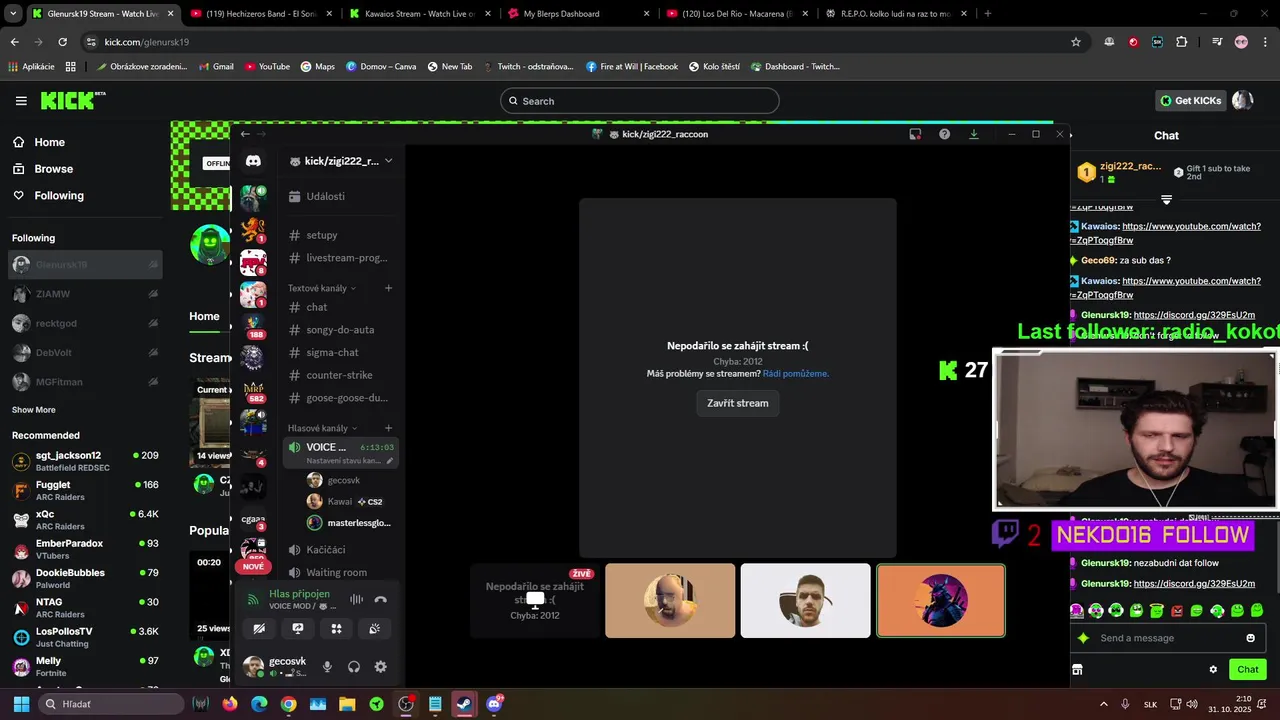
Task: Create channel in Hlasové kanály category
Action: [388, 428]
